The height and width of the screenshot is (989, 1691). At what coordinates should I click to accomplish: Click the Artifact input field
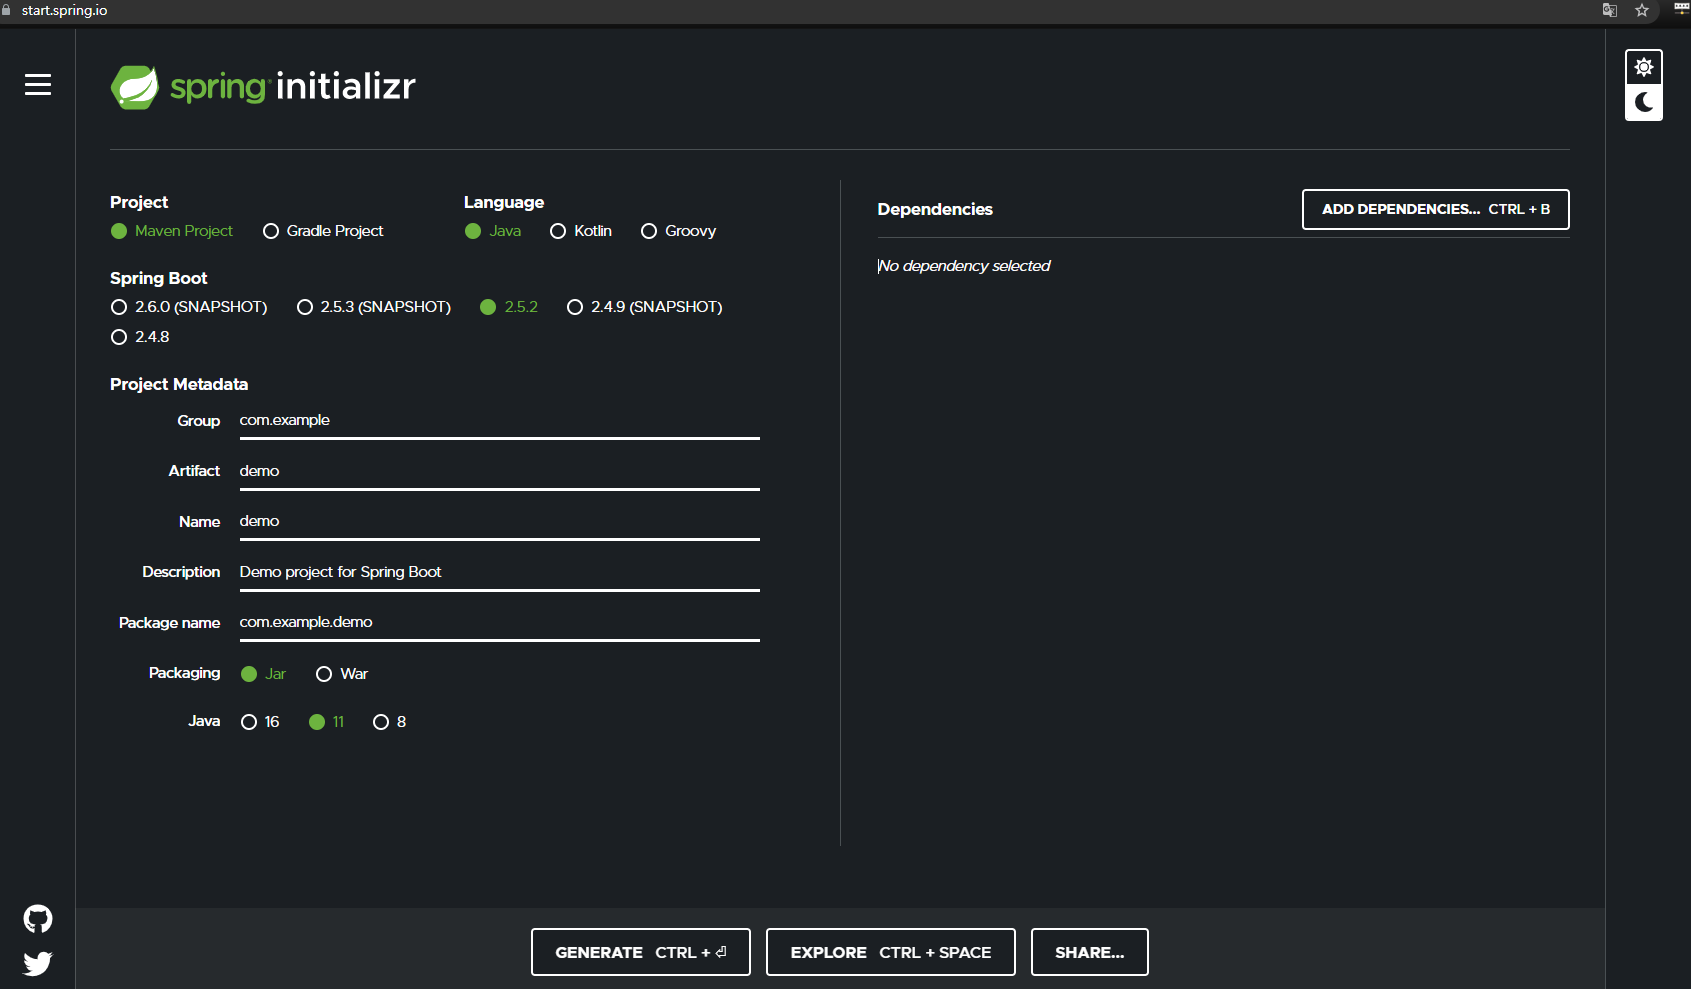click(x=500, y=471)
